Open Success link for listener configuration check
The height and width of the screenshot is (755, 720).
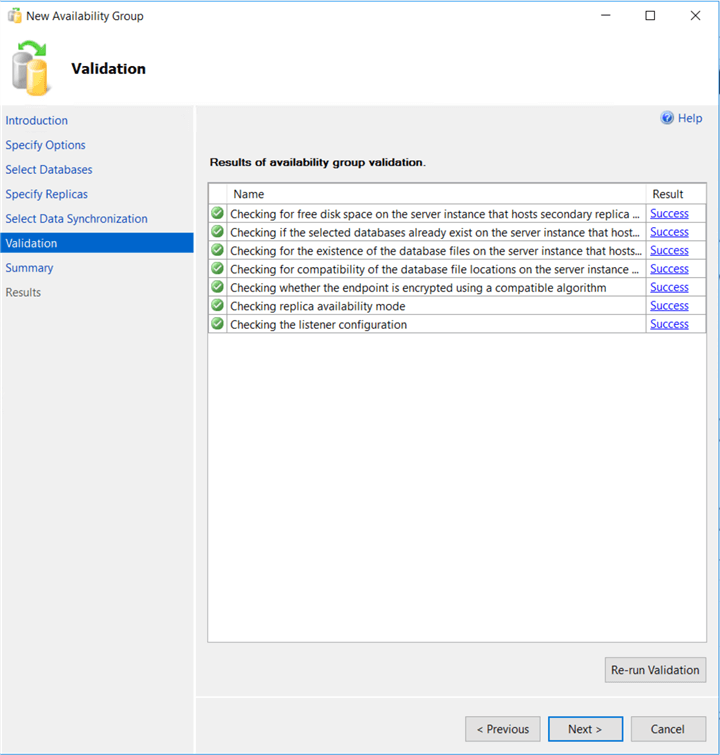click(x=669, y=324)
